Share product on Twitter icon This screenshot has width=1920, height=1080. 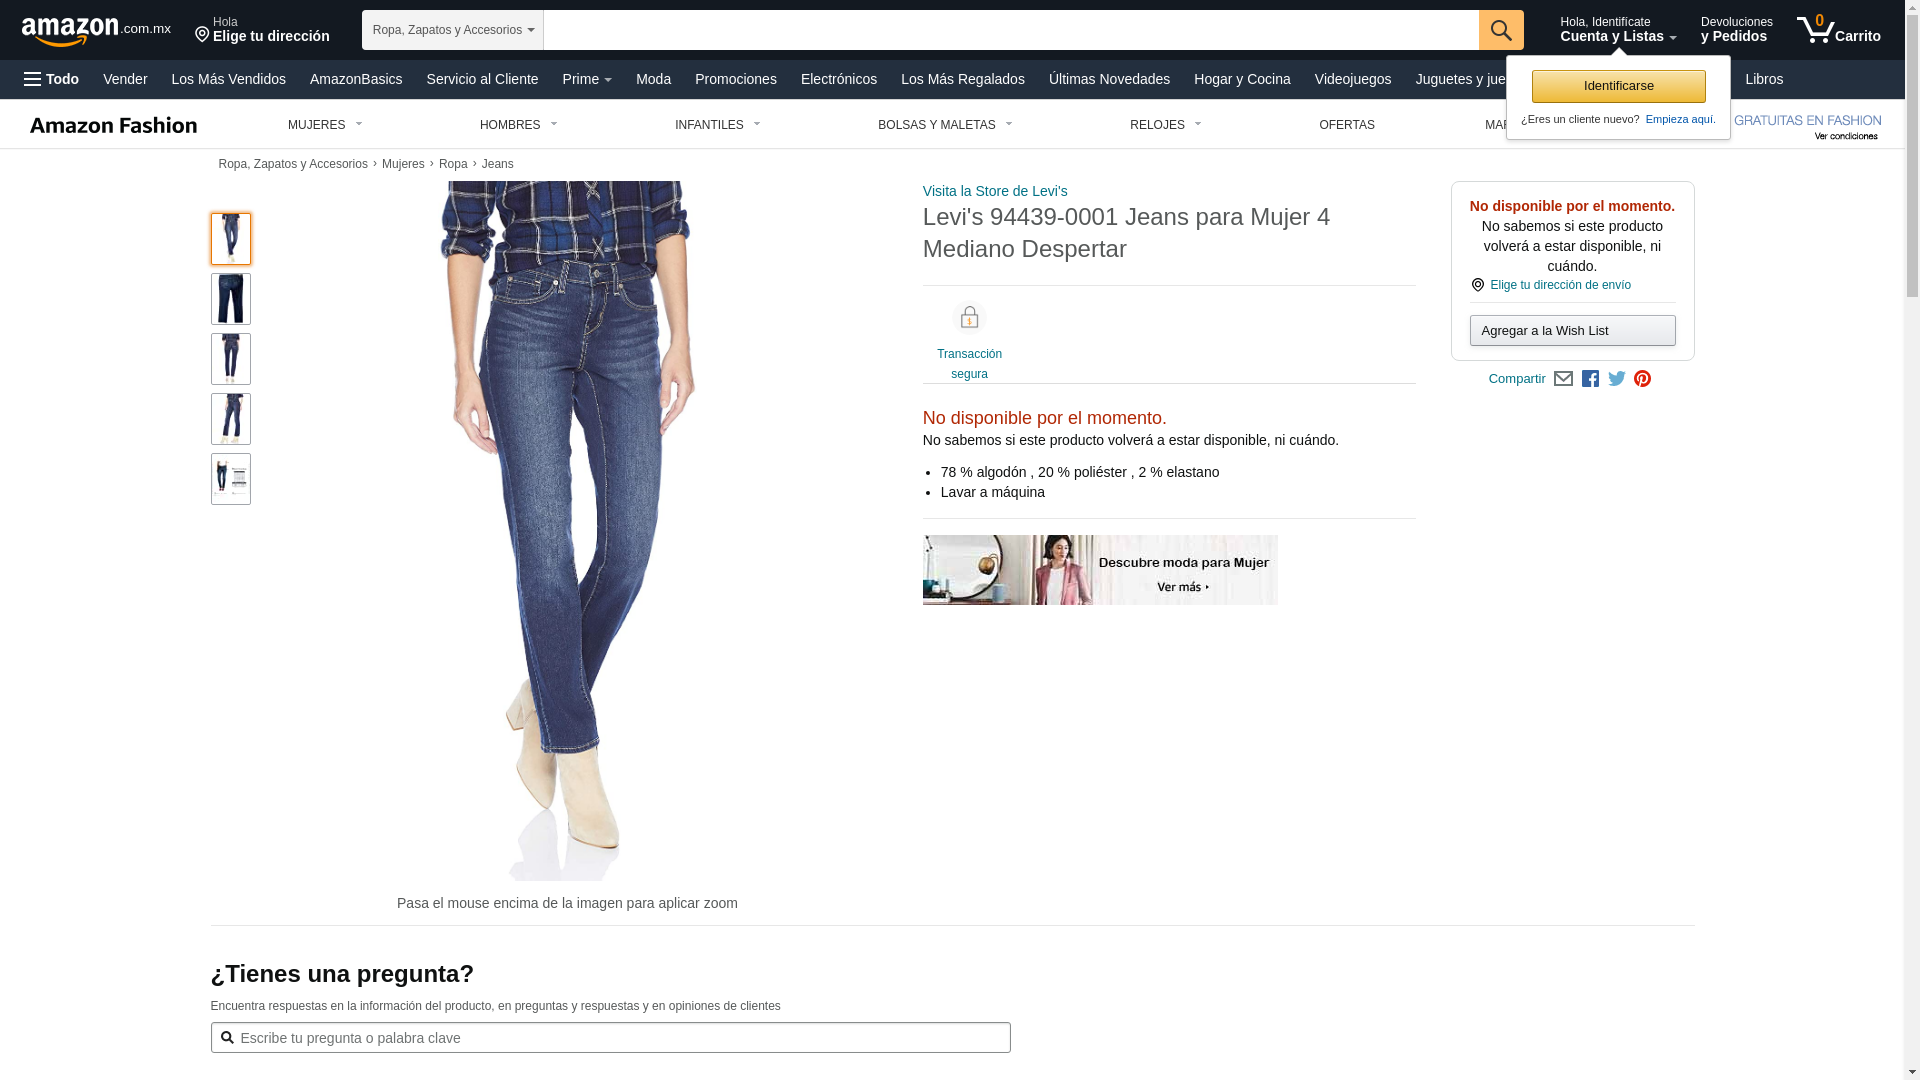click(1617, 379)
